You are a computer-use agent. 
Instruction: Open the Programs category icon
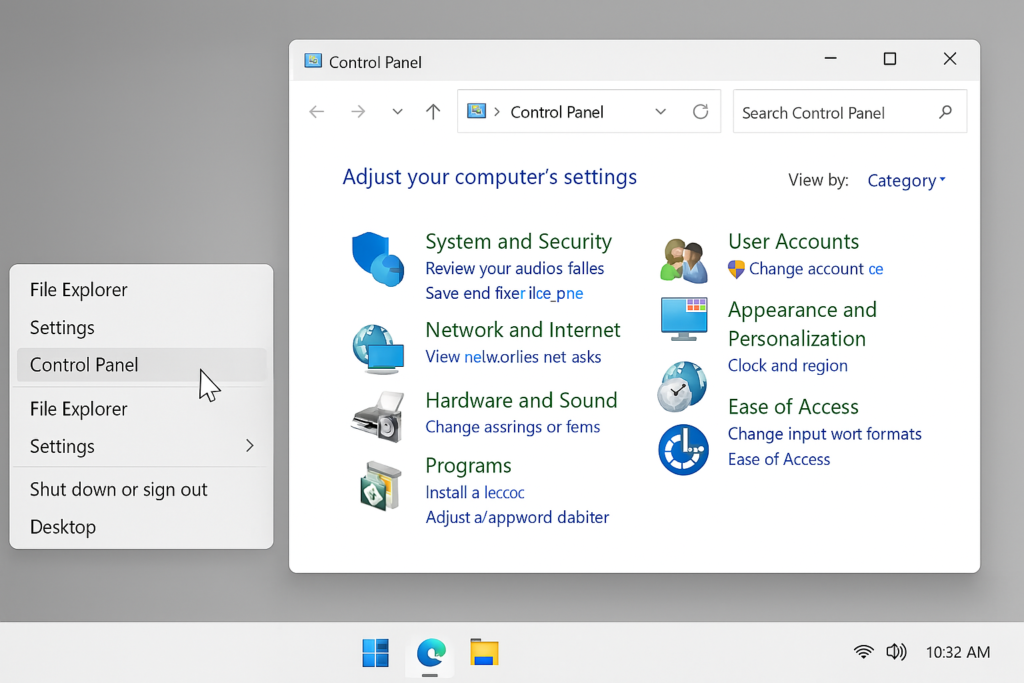click(380, 485)
